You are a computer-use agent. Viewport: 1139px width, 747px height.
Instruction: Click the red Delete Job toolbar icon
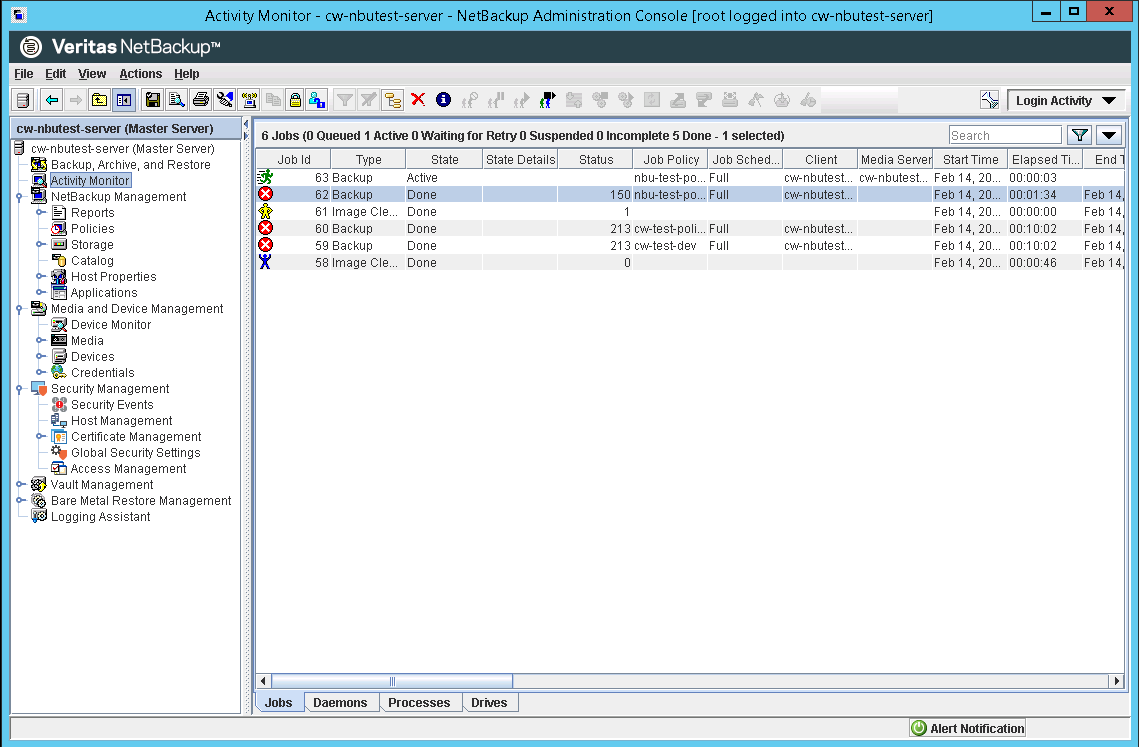[417, 100]
